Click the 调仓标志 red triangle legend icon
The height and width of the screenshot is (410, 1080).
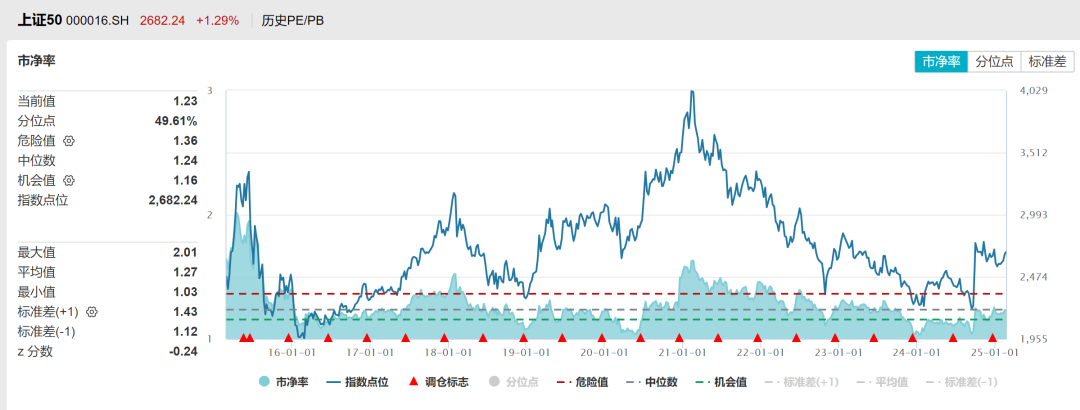pyautogui.click(x=414, y=381)
